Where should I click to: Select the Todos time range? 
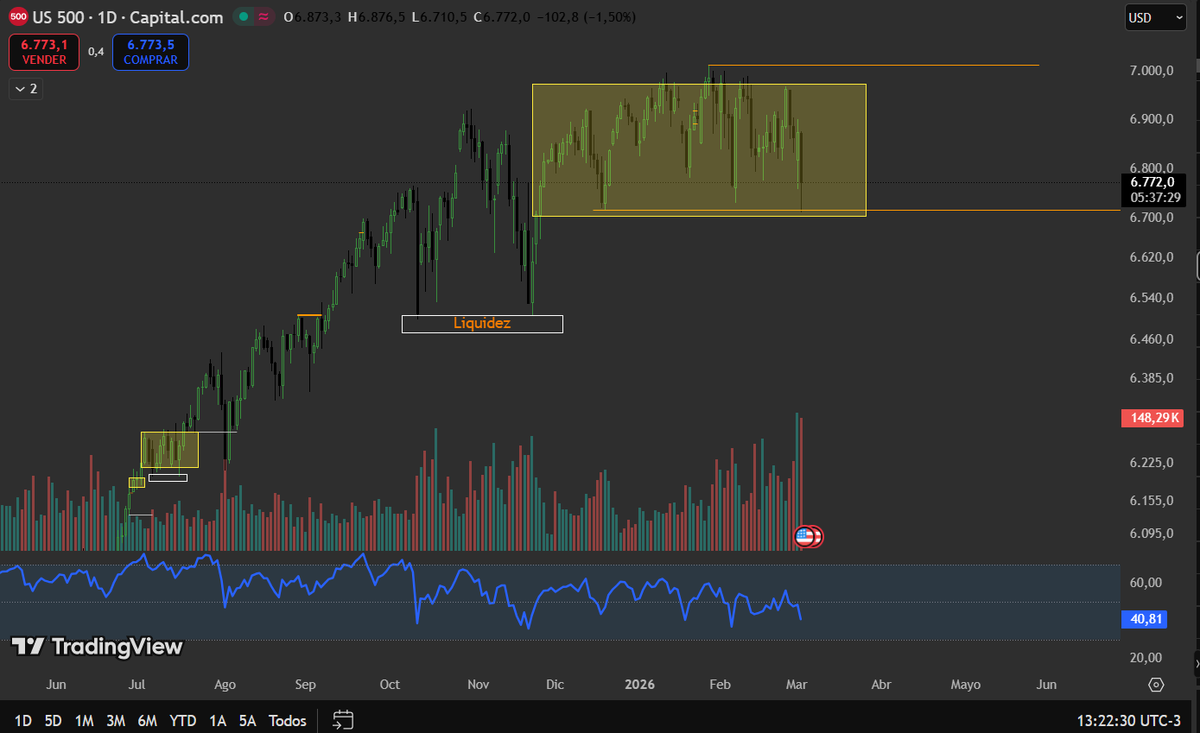click(288, 720)
